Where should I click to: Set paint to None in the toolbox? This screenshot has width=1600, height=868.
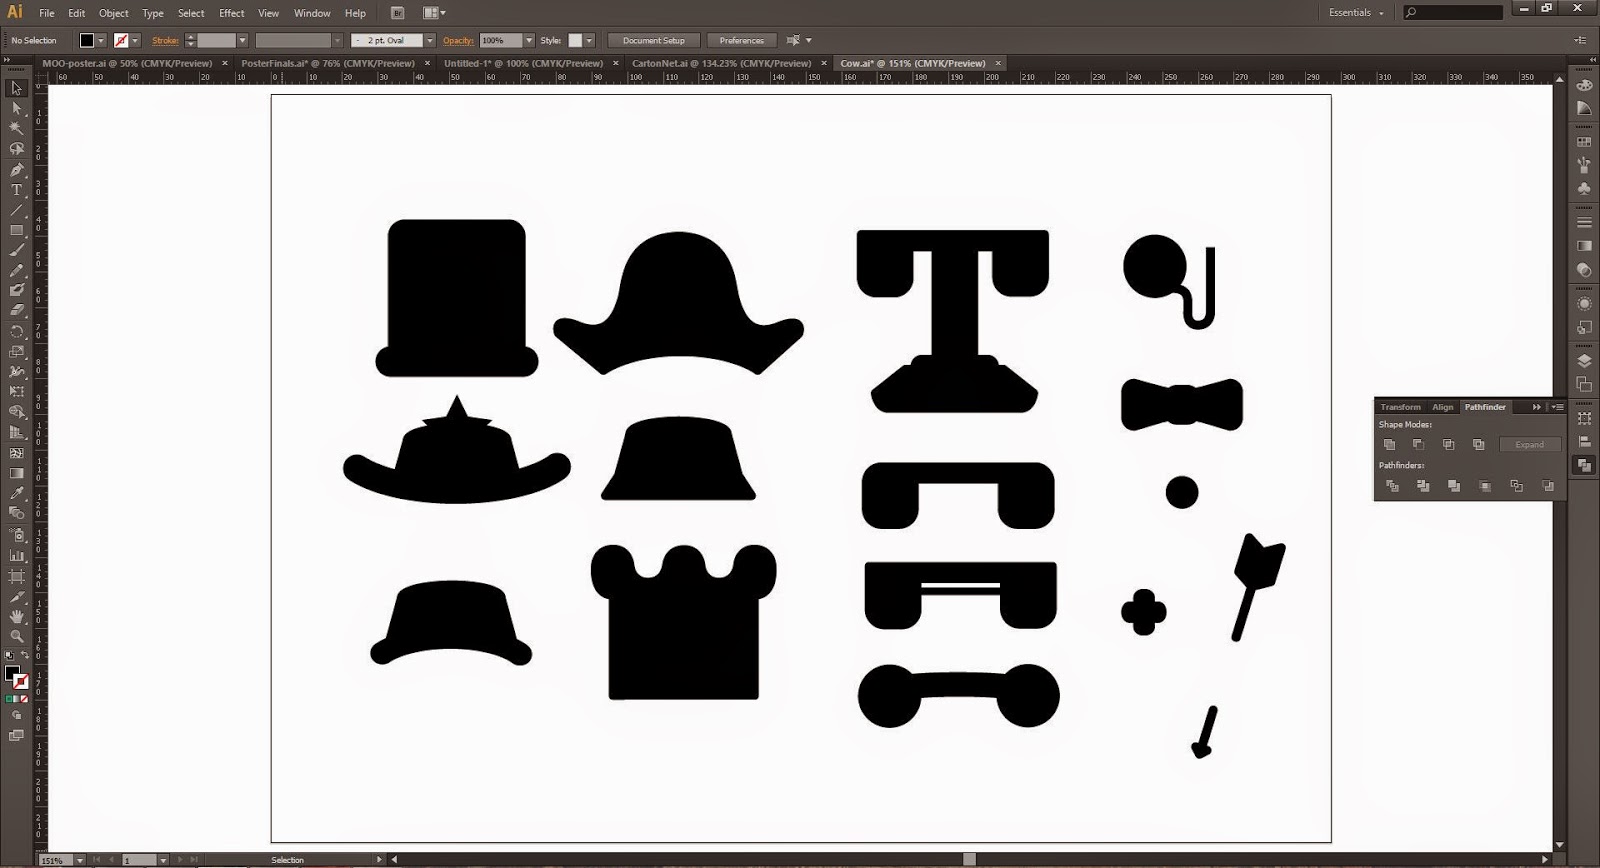coord(25,699)
